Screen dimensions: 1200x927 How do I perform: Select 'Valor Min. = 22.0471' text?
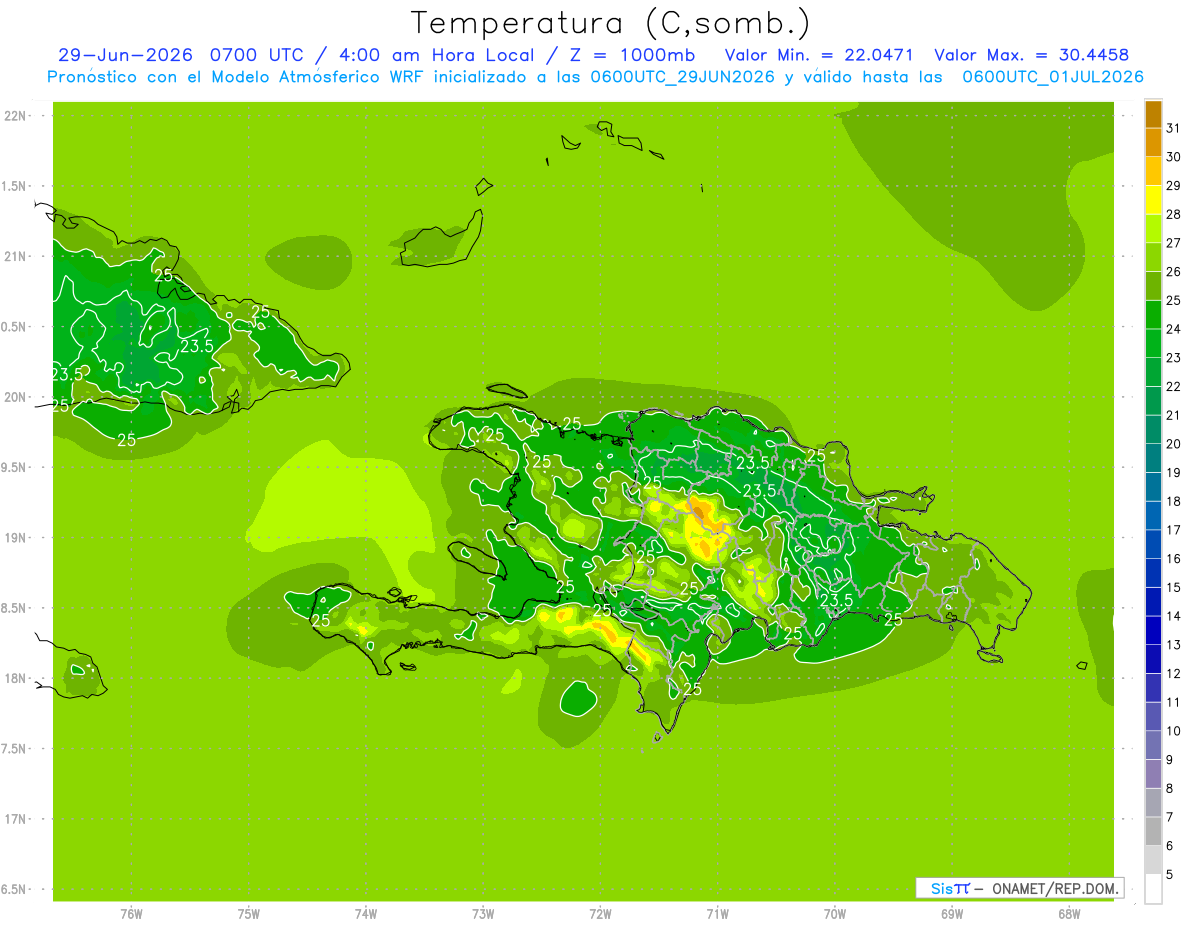tap(819, 55)
